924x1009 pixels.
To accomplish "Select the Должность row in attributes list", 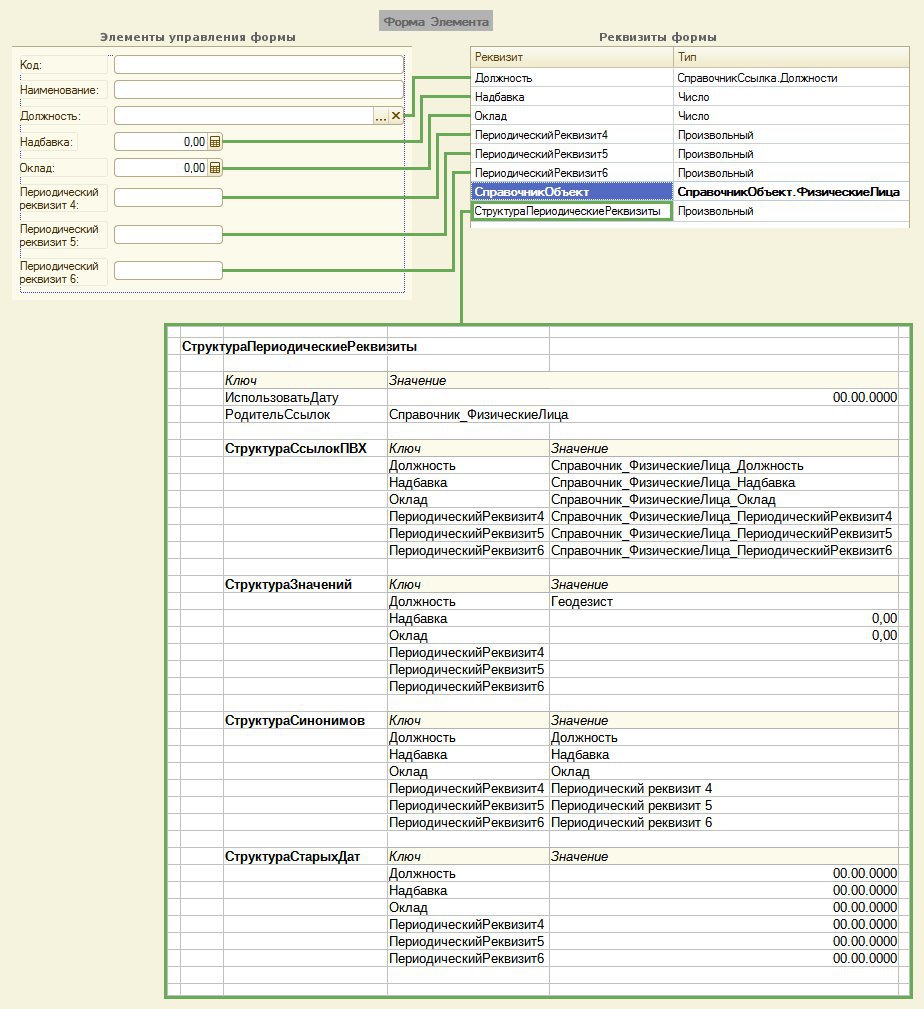I will click(571, 77).
